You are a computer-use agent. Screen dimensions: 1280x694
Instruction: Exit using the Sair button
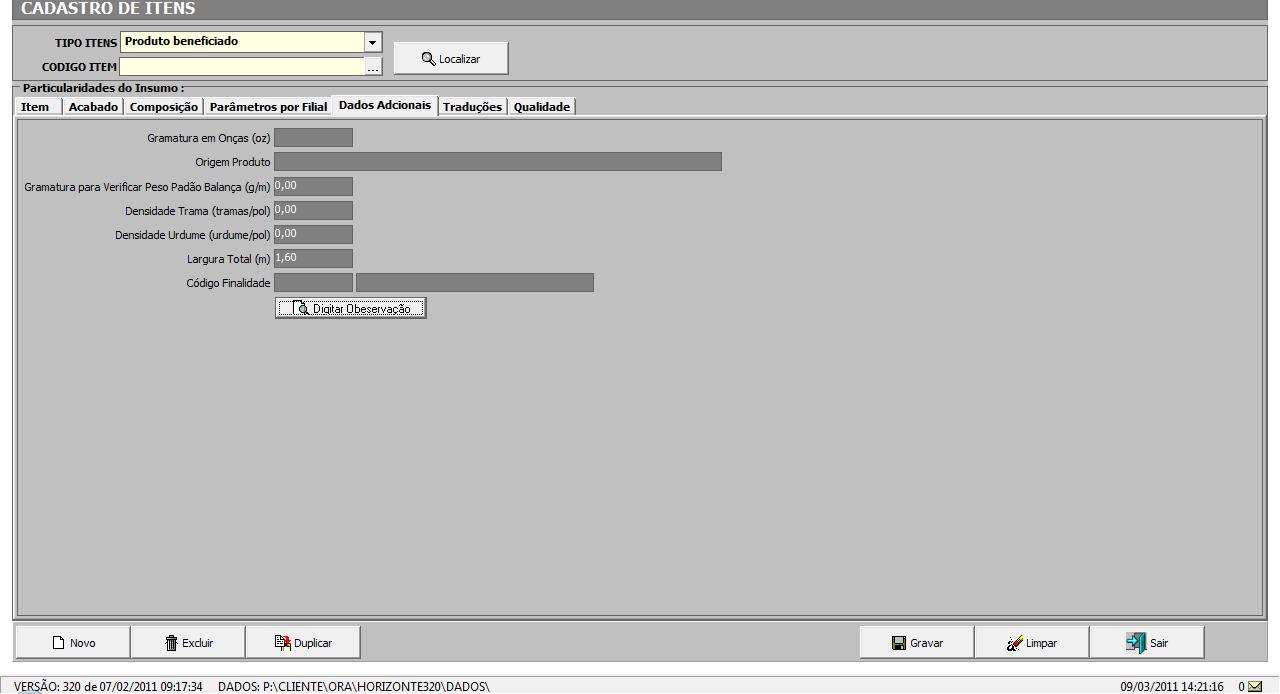pos(1147,643)
